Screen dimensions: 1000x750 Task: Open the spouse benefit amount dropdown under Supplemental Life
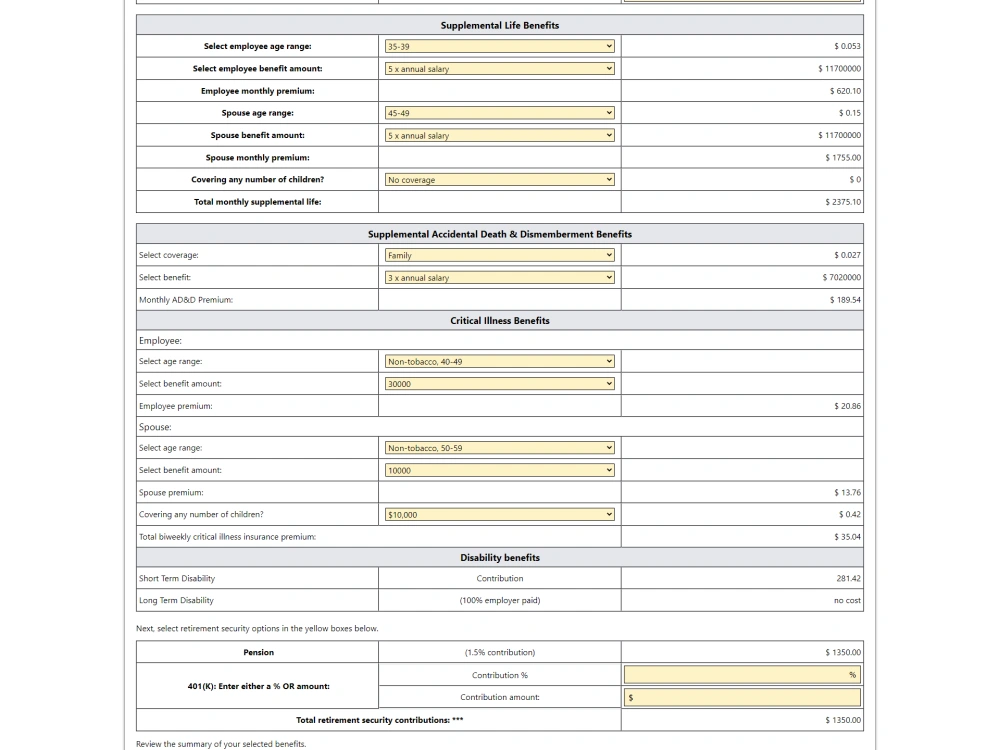pyautogui.click(x=499, y=135)
